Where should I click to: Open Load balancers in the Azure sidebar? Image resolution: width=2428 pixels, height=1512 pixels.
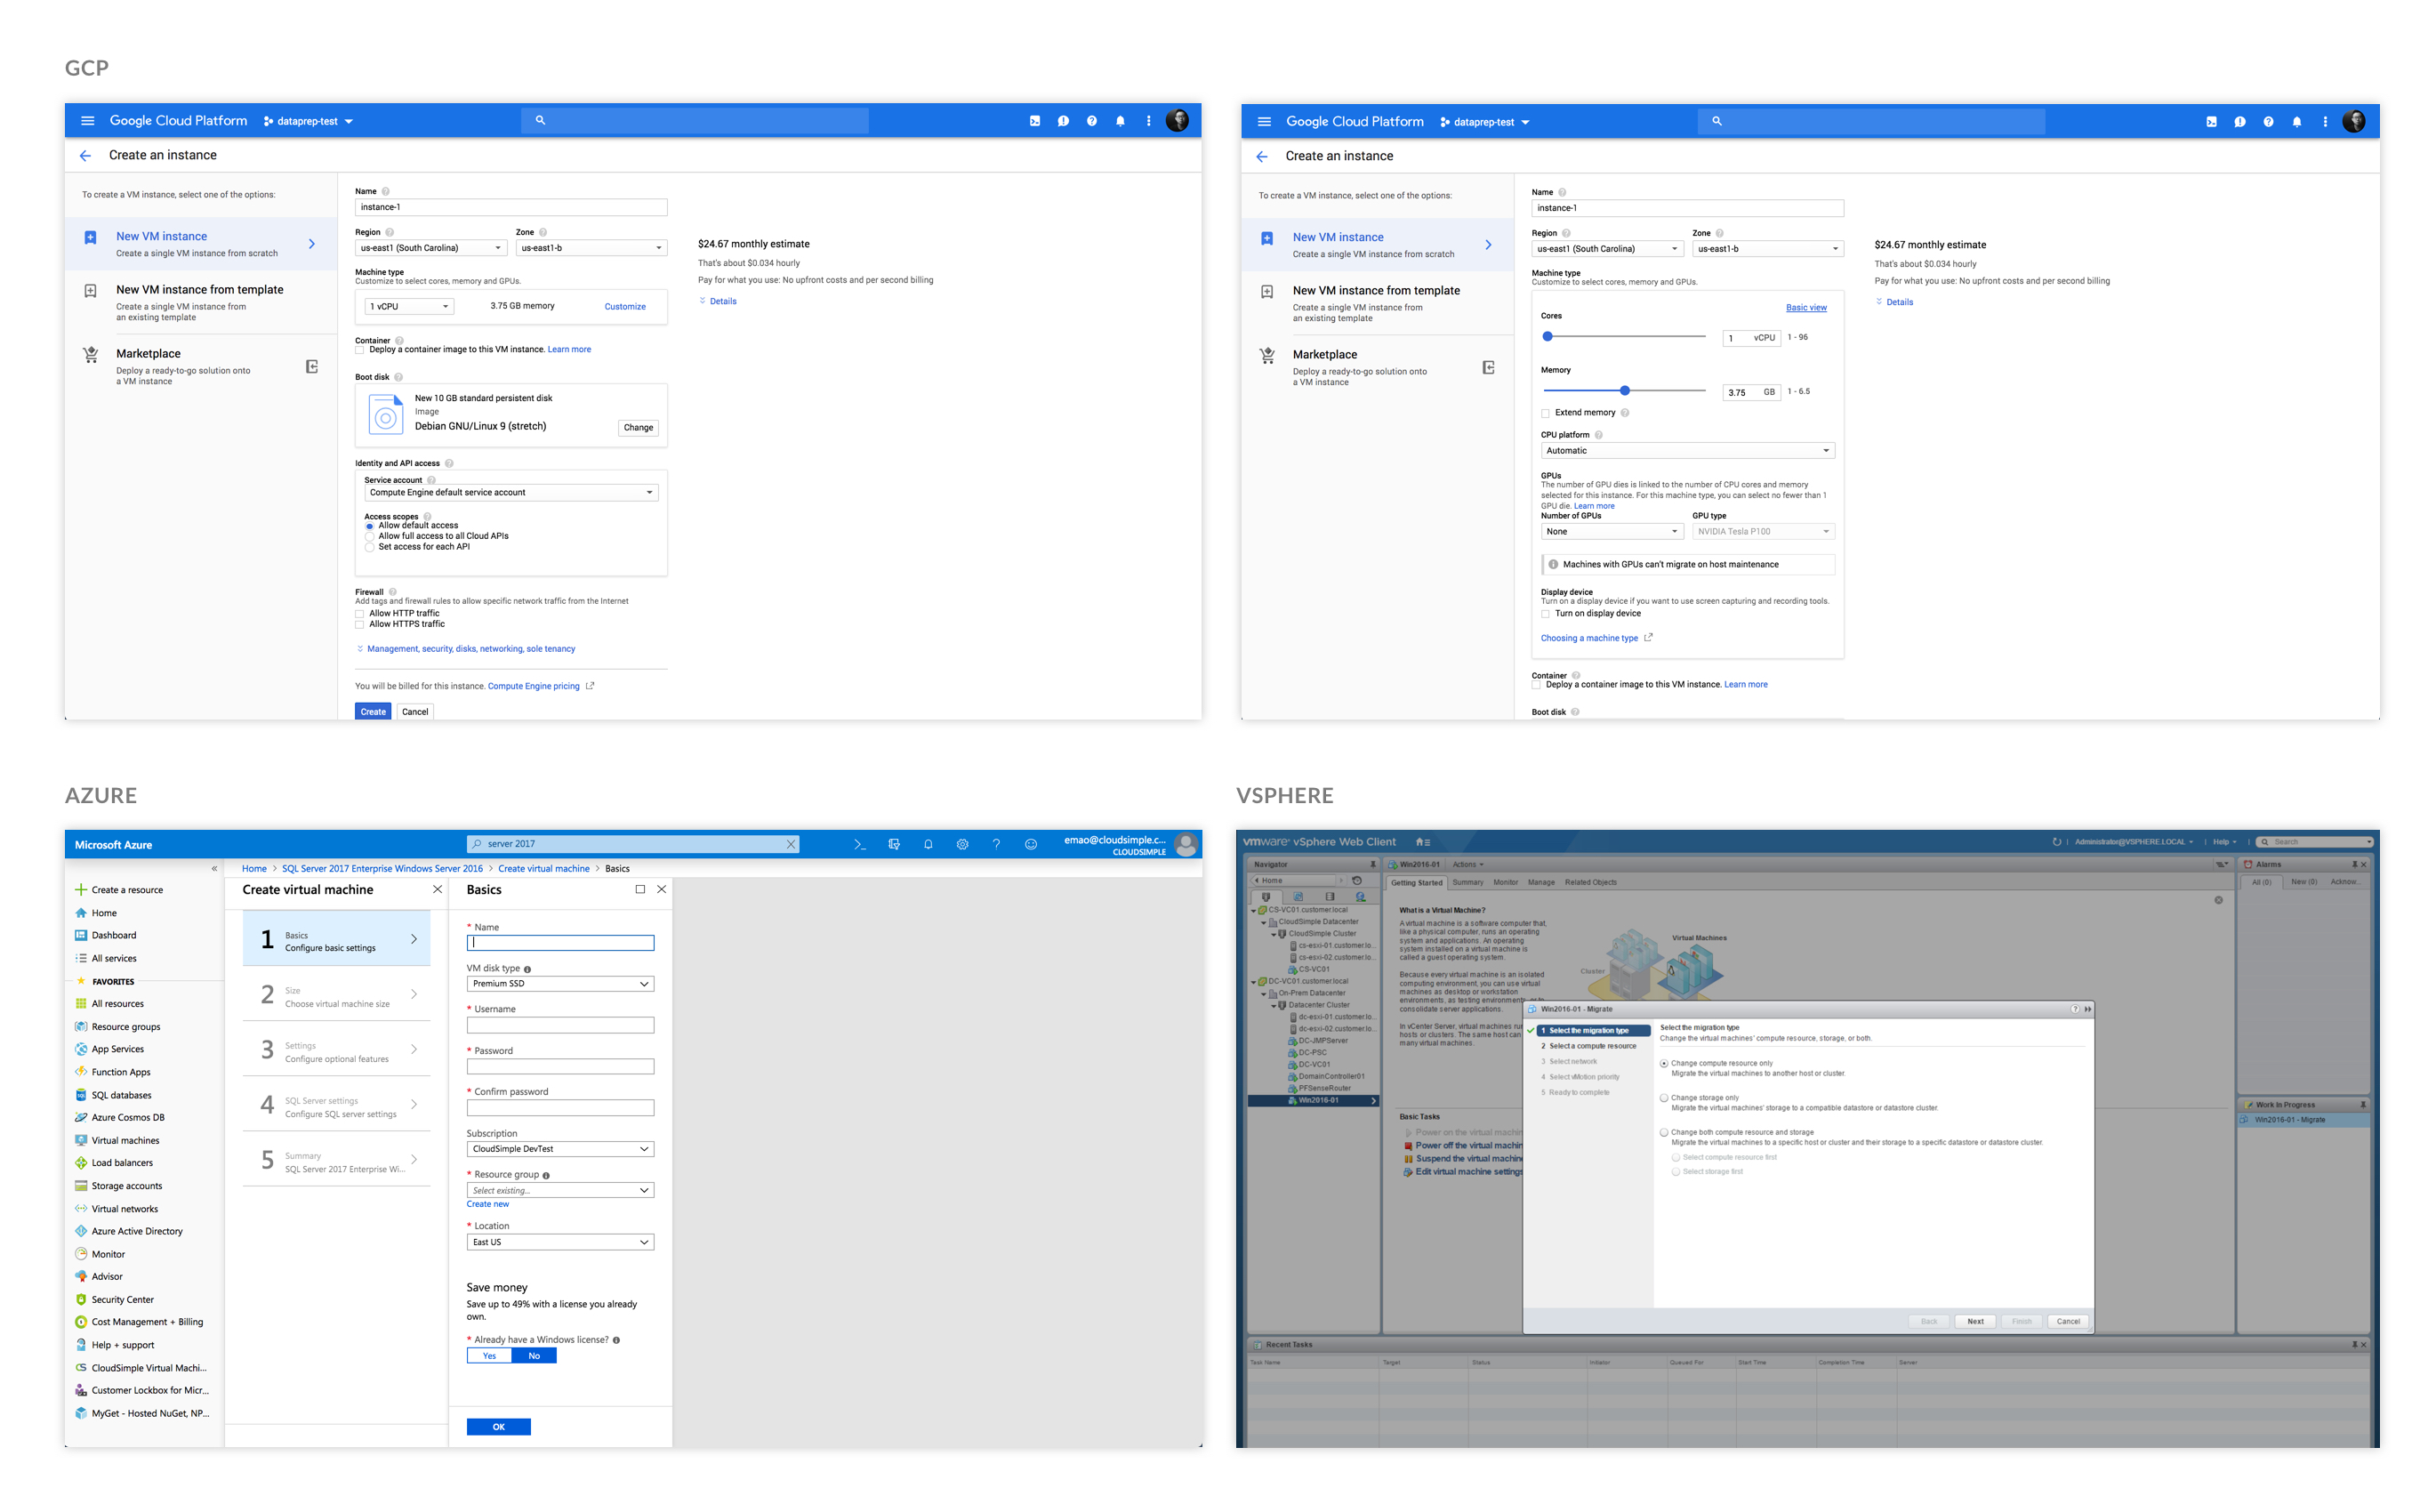tap(114, 1163)
